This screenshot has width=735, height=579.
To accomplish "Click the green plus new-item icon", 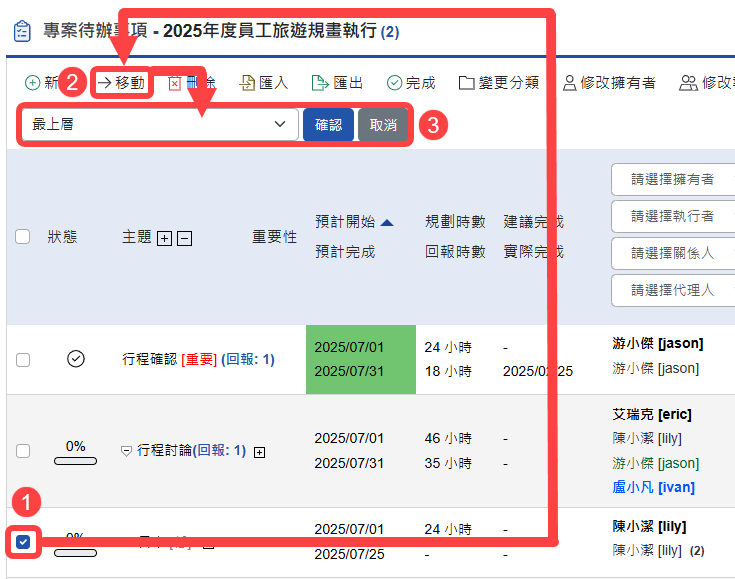I will [x=32, y=83].
